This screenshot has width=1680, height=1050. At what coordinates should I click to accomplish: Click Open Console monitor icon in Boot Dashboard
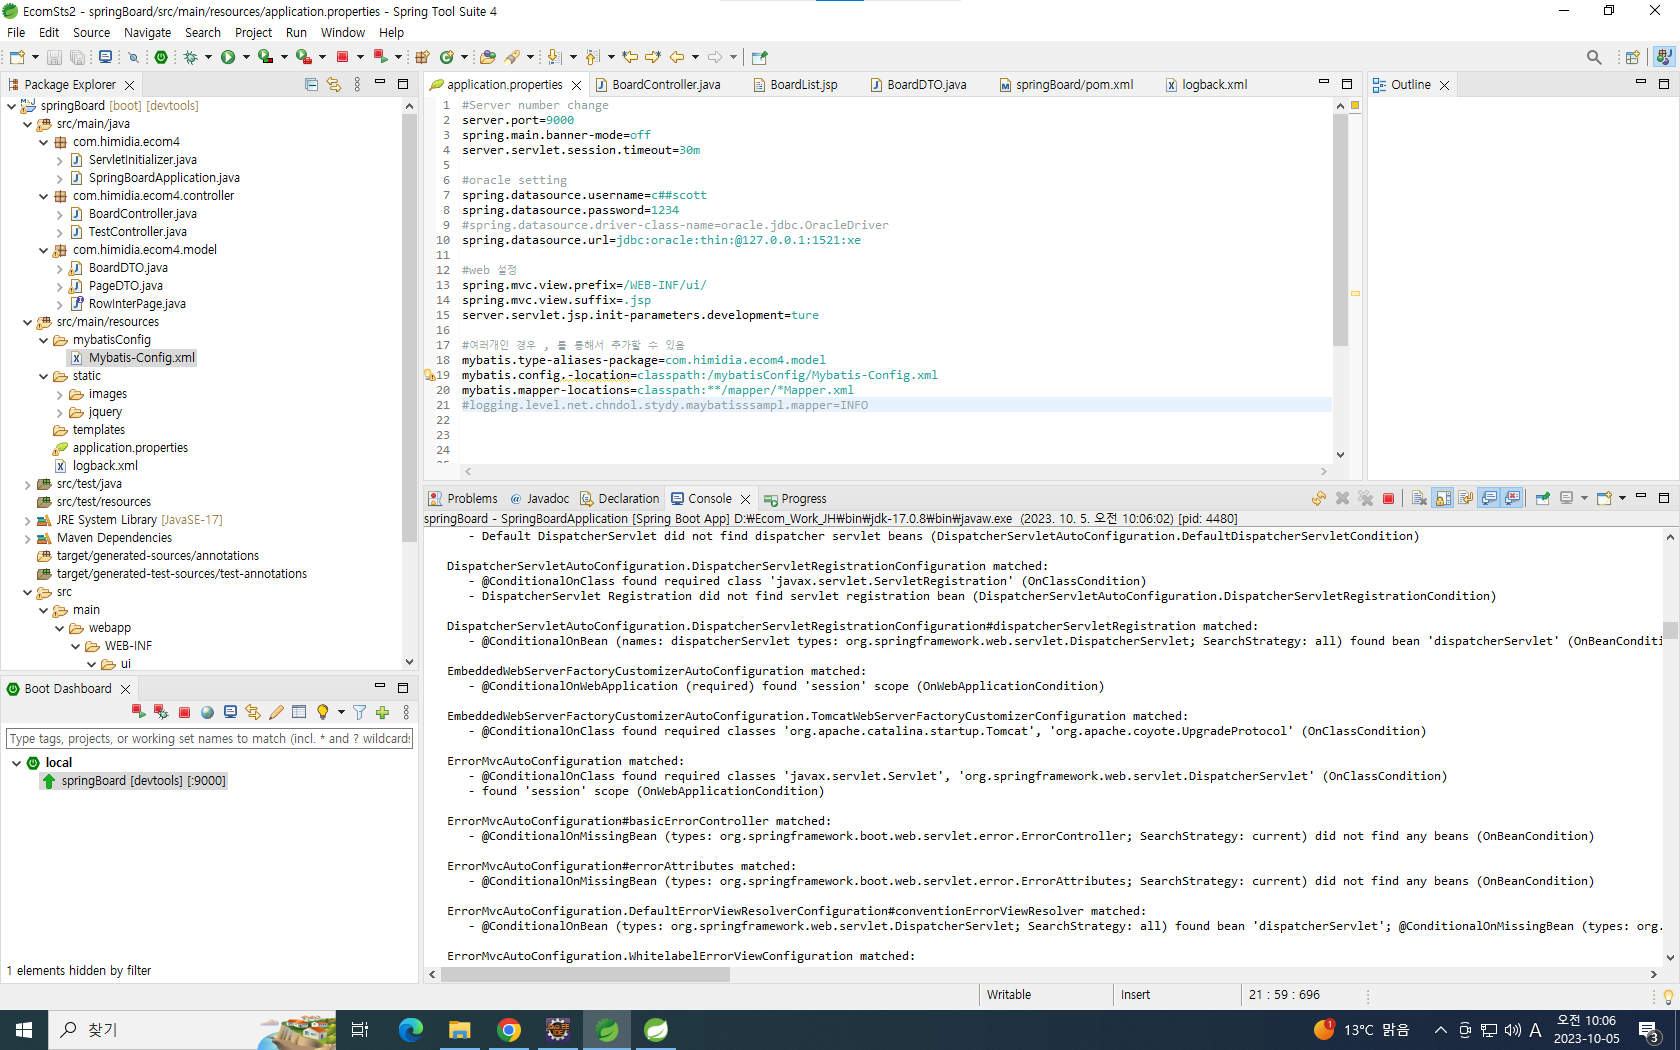point(230,712)
